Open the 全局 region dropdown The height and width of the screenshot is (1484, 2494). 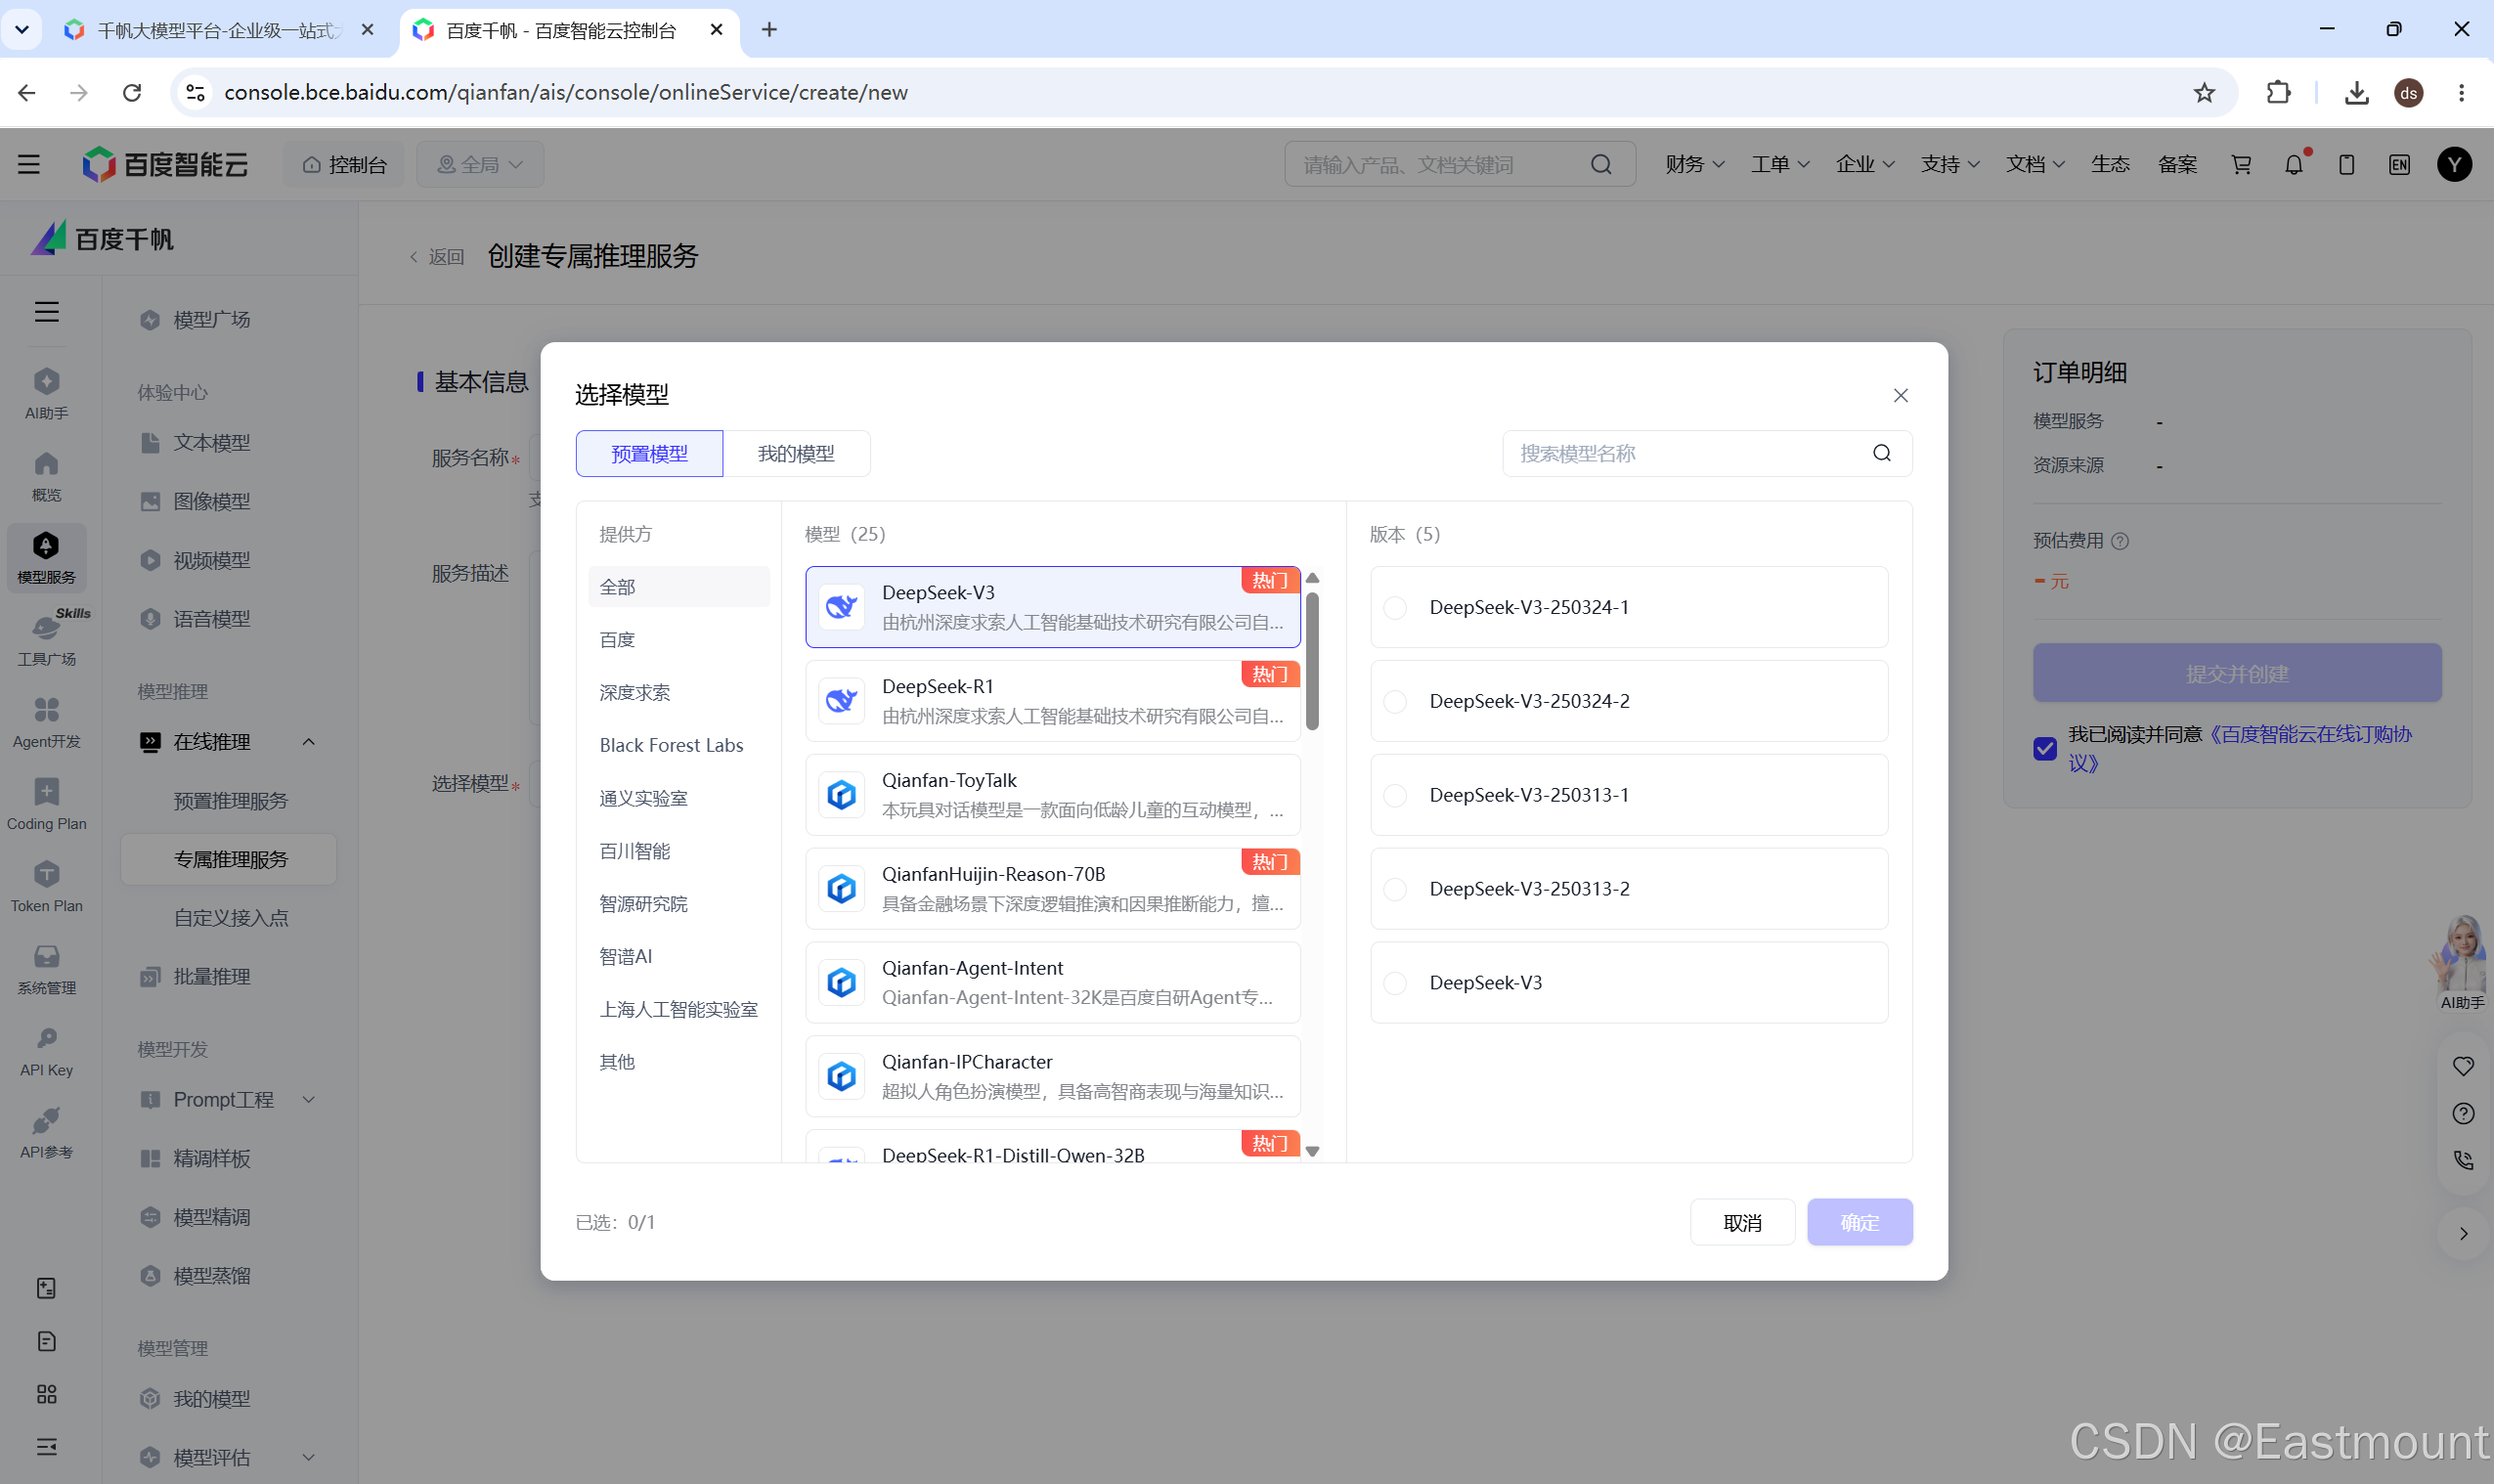pos(480,164)
